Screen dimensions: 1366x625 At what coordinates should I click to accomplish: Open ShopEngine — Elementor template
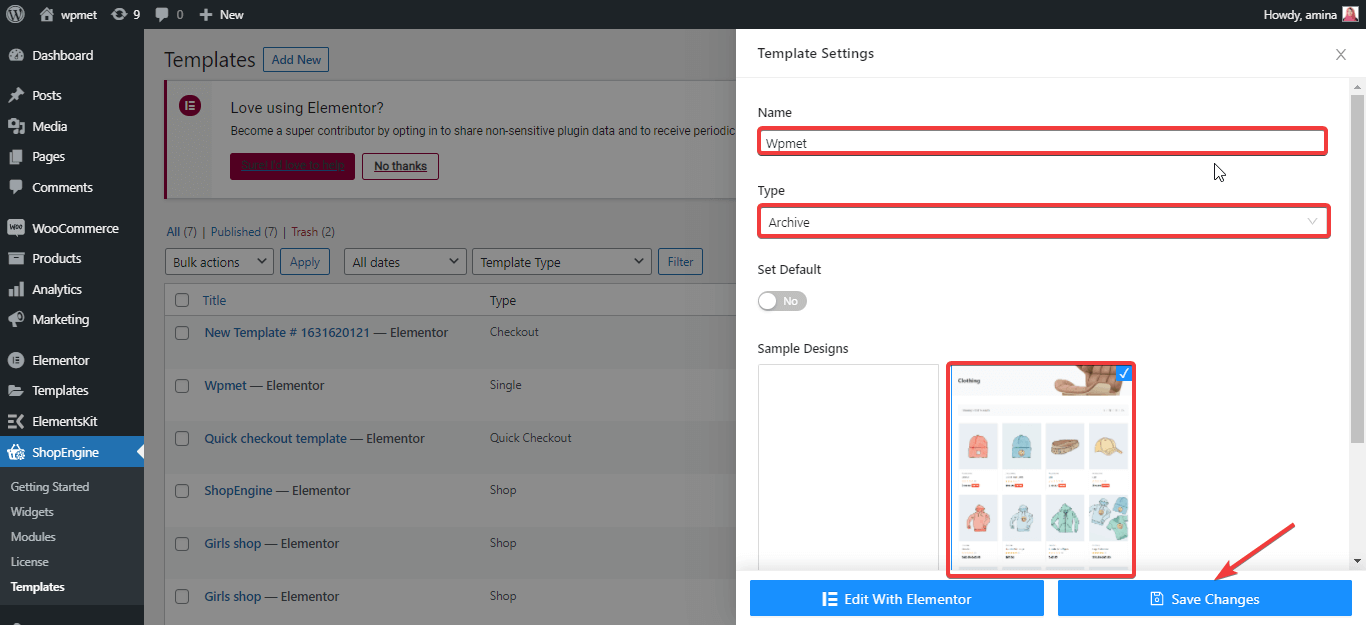pos(277,490)
